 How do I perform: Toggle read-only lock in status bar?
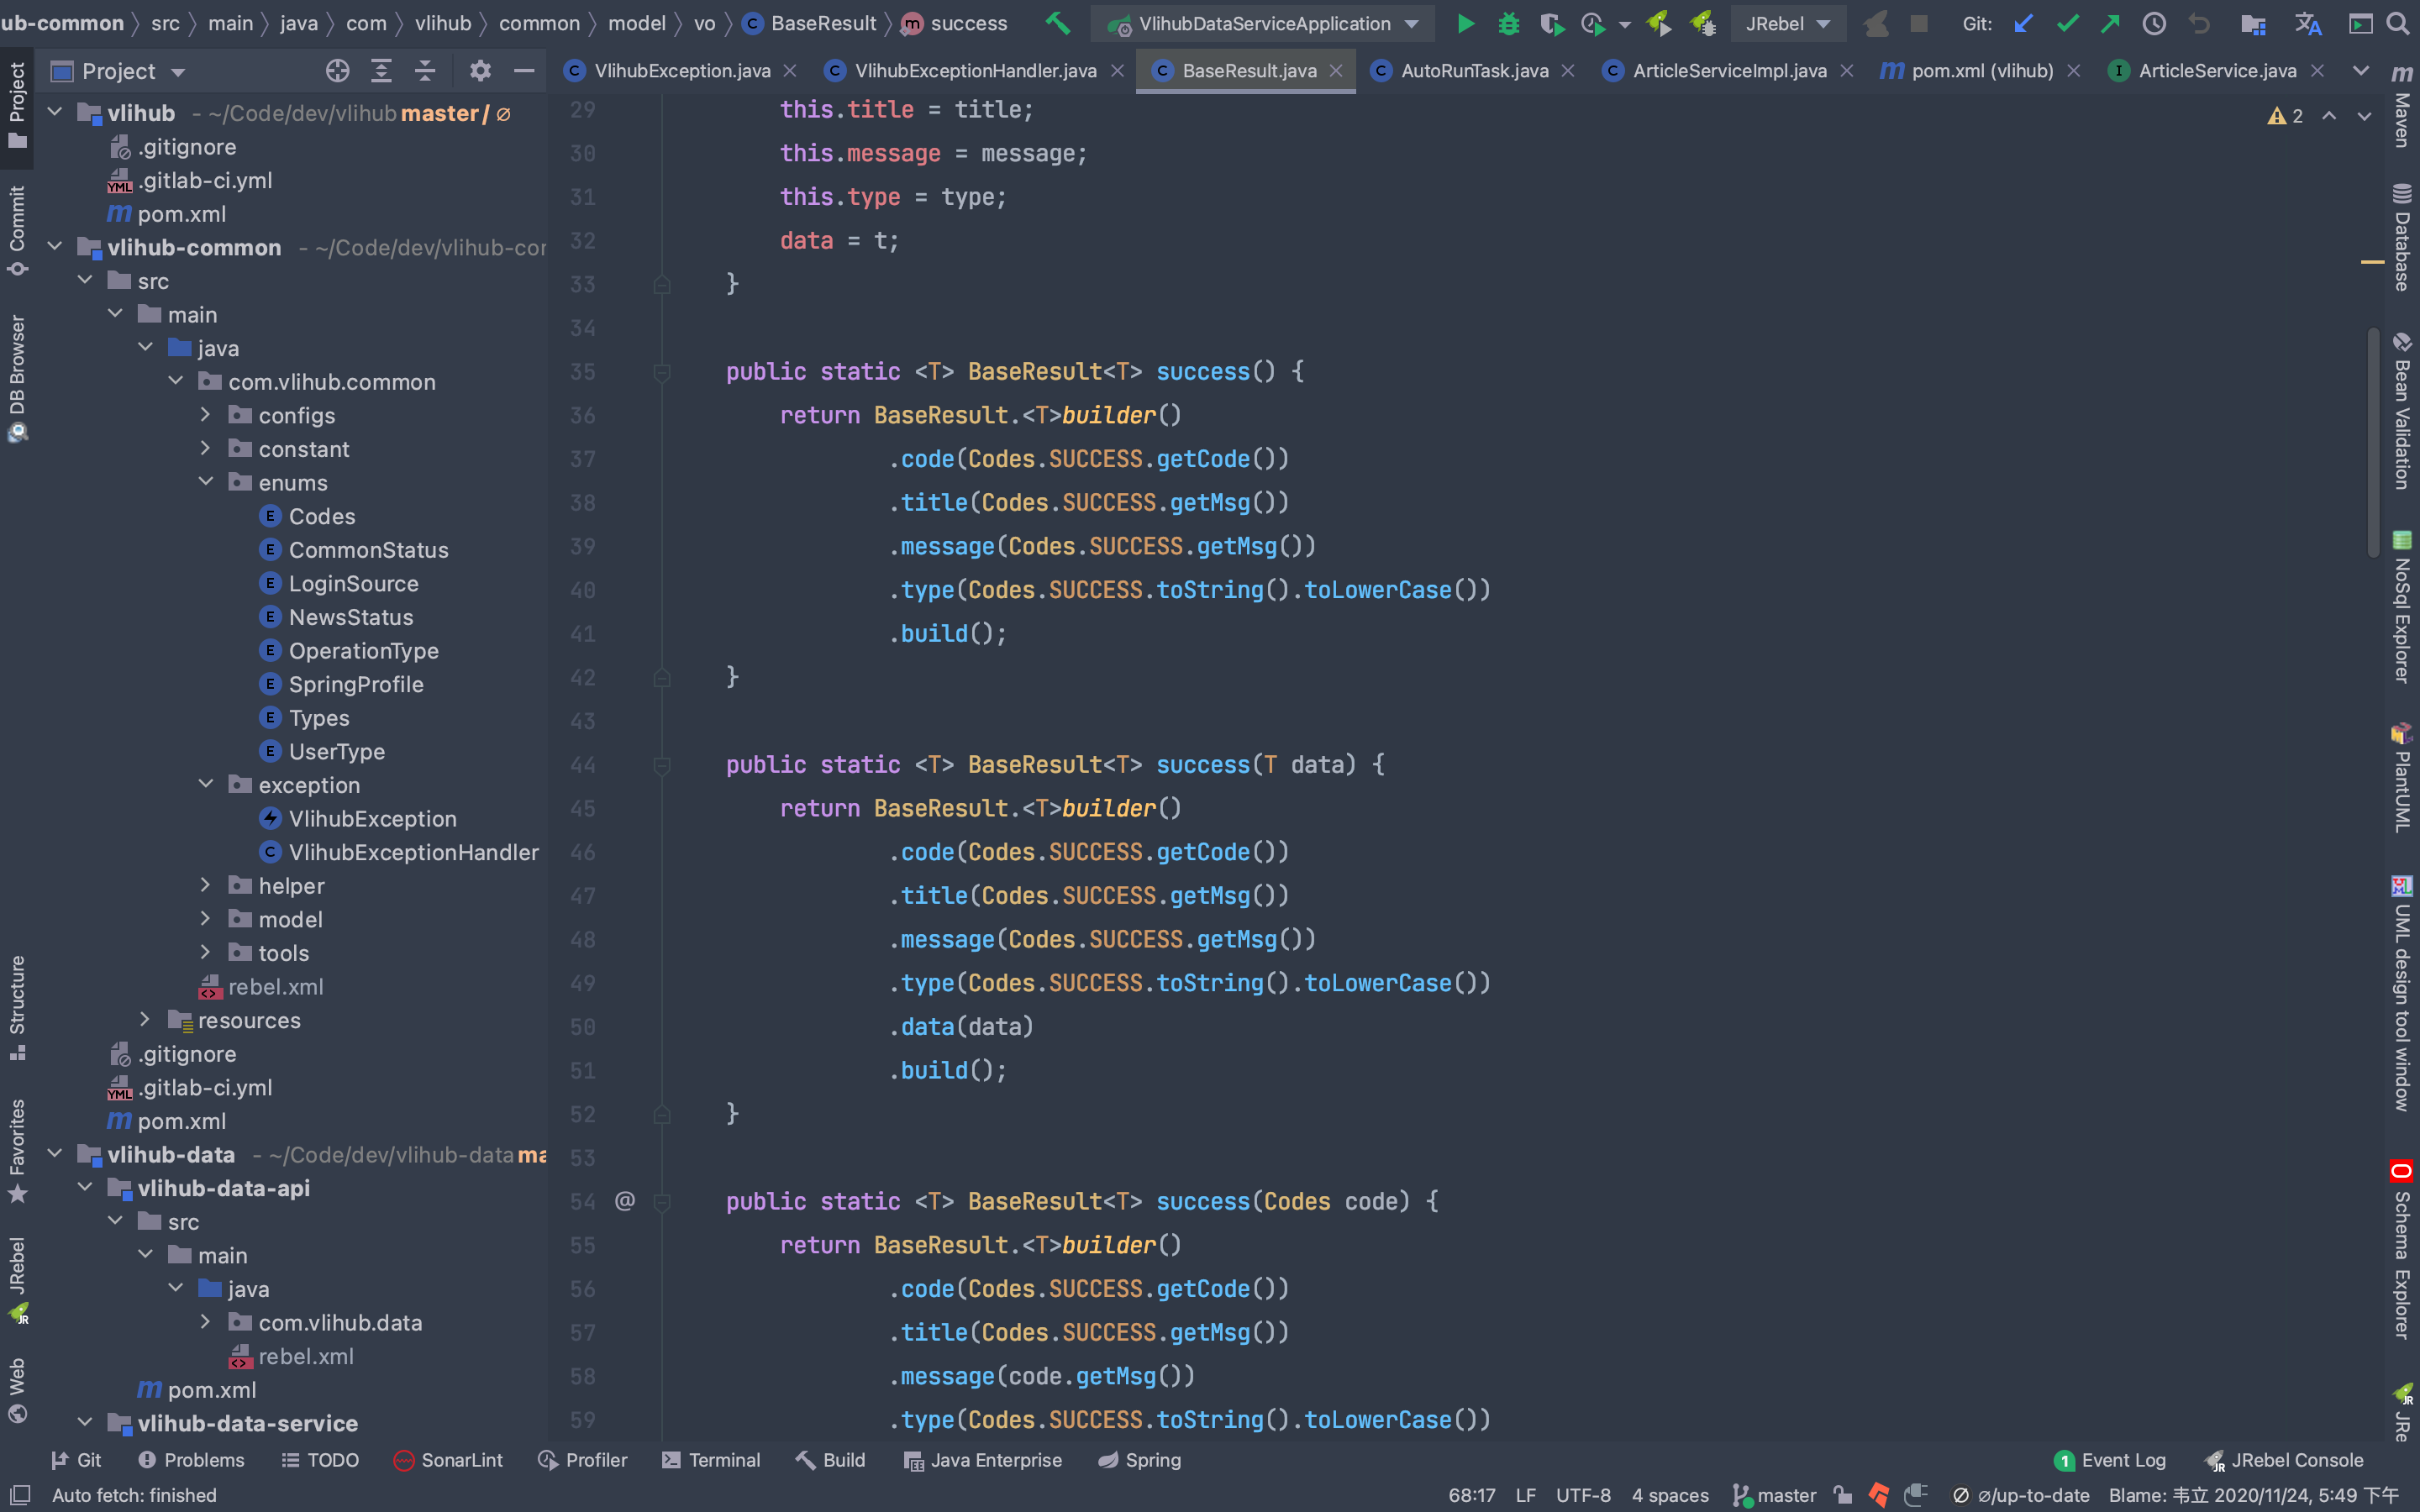[x=1843, y=1495]
